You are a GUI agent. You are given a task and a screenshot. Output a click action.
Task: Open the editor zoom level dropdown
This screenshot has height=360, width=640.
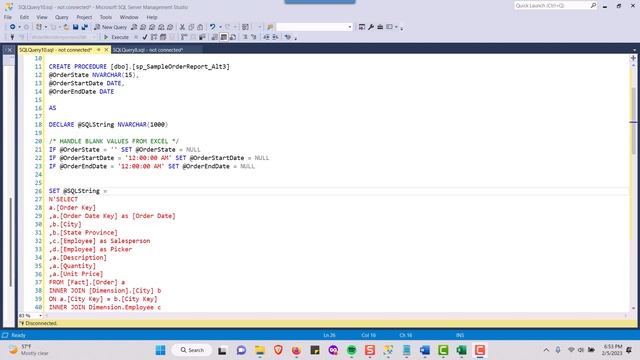tap(40, 316)
